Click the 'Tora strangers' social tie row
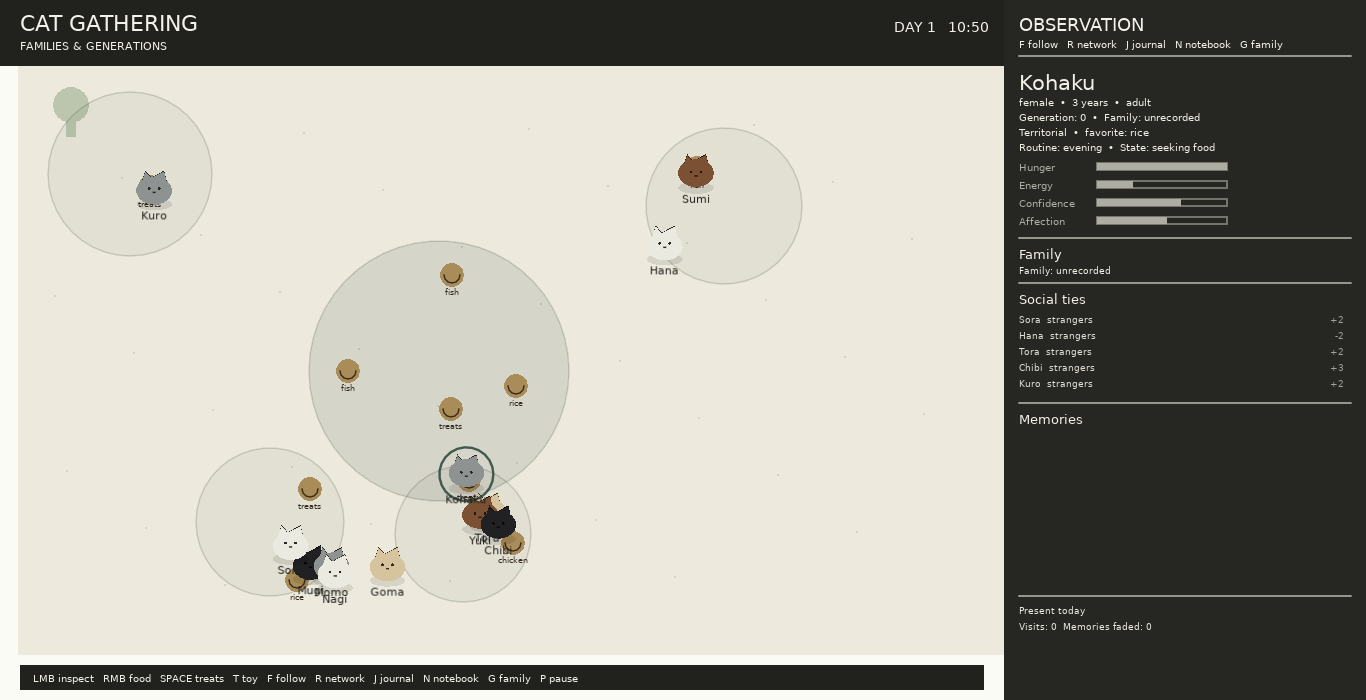 click(x=1181, y=352)
